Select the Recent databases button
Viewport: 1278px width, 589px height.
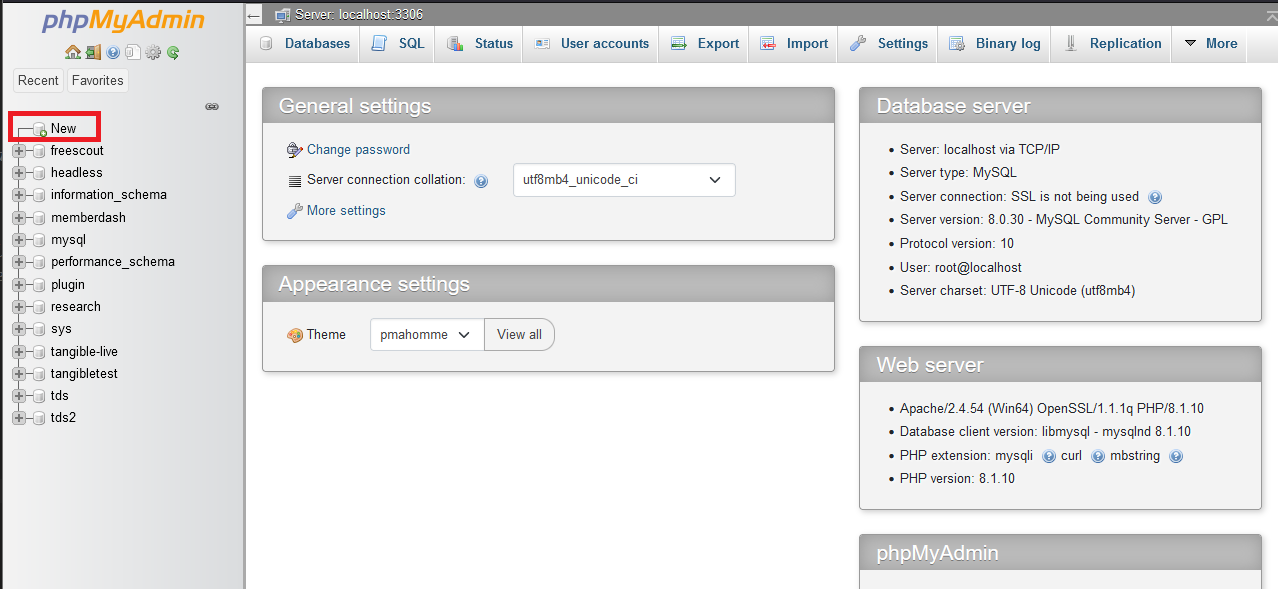tap(37, 80)
